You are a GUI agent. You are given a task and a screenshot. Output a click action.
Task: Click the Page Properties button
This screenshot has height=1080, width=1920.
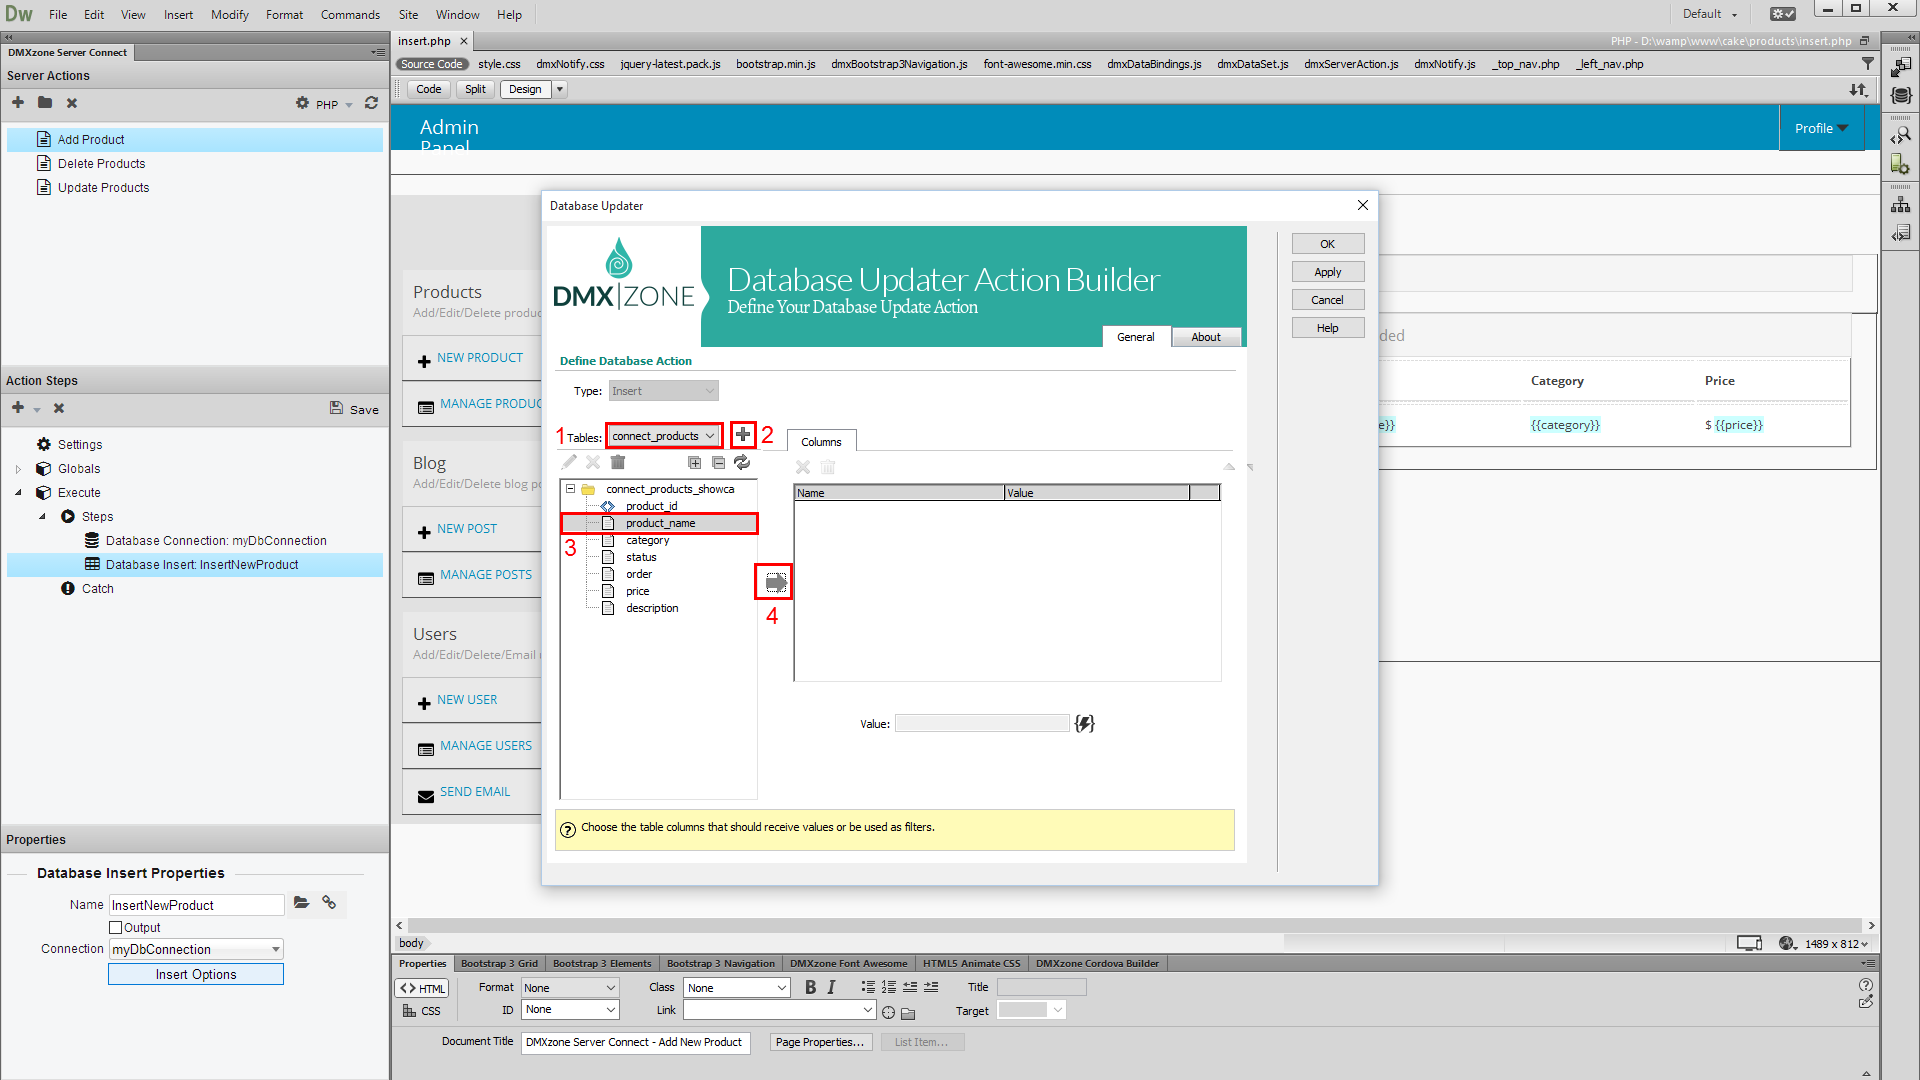[x=820, y=1042]
